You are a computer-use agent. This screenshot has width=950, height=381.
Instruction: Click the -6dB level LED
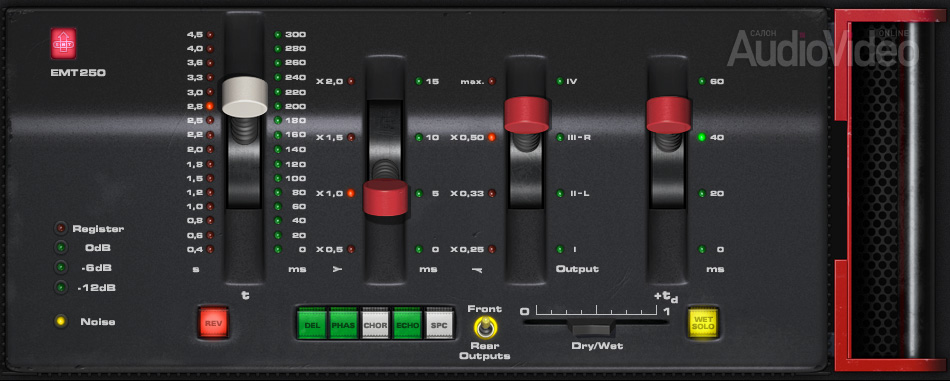pyautogui.click(x=61, y=267)
